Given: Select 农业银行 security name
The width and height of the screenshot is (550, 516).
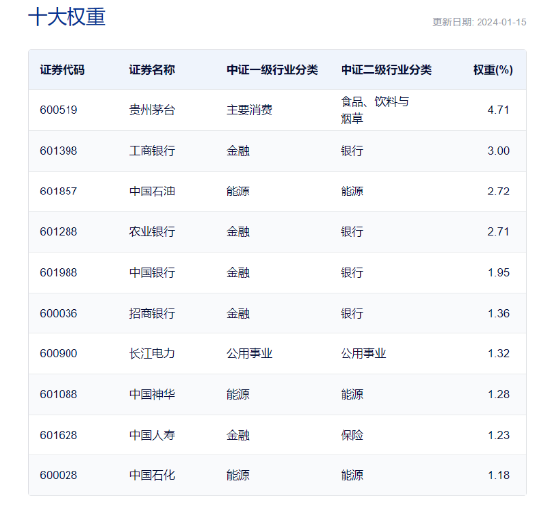Looking at the screenshot, I should point(152,232).
